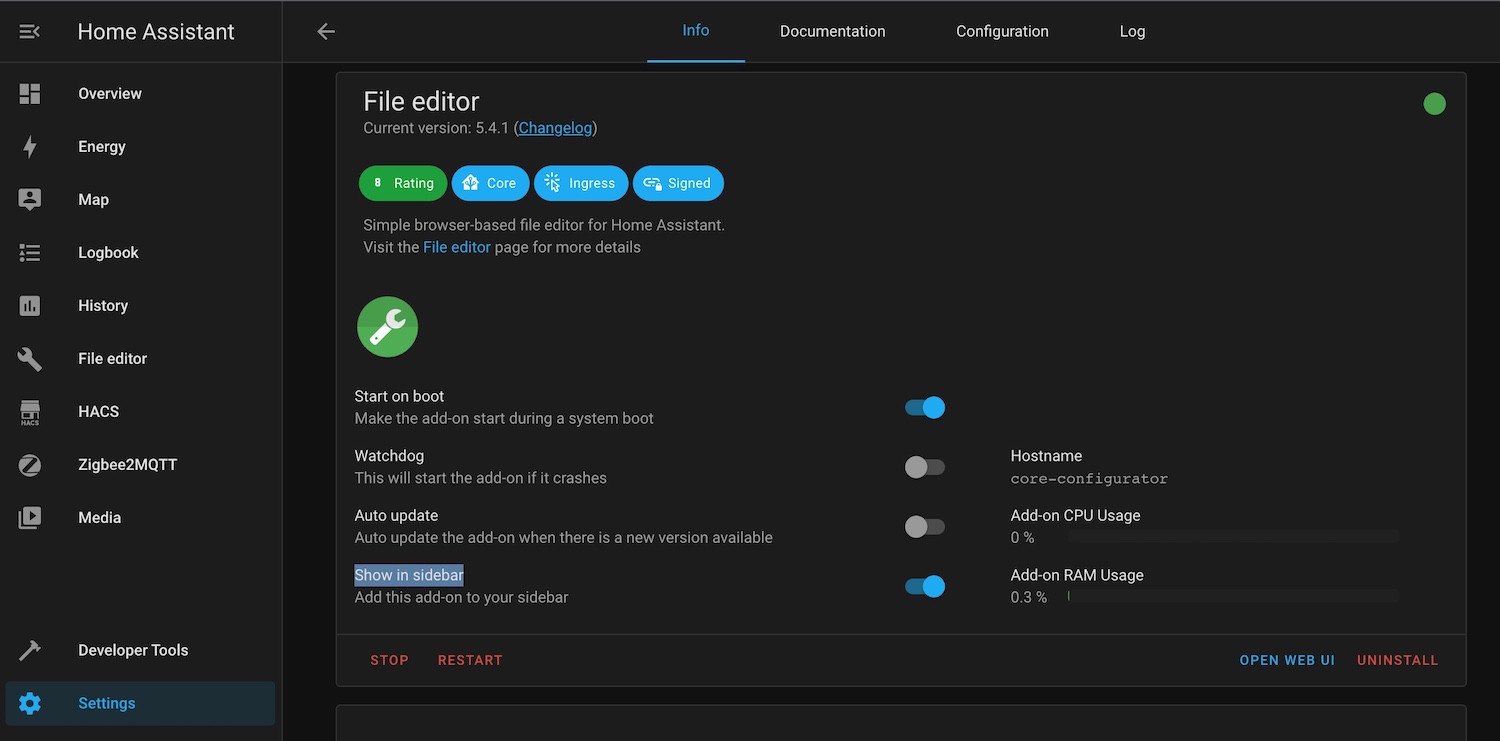The image size is (1500, 741).
Task: Open the Map panel
Action: (x=93, y=199)
